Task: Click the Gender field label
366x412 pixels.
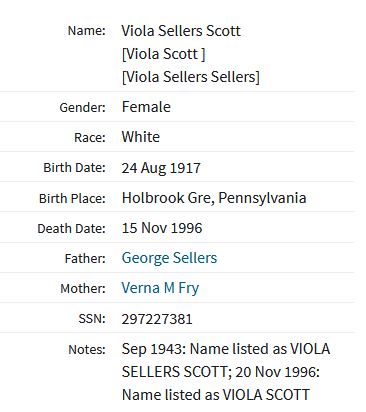Action: (82, 108)
